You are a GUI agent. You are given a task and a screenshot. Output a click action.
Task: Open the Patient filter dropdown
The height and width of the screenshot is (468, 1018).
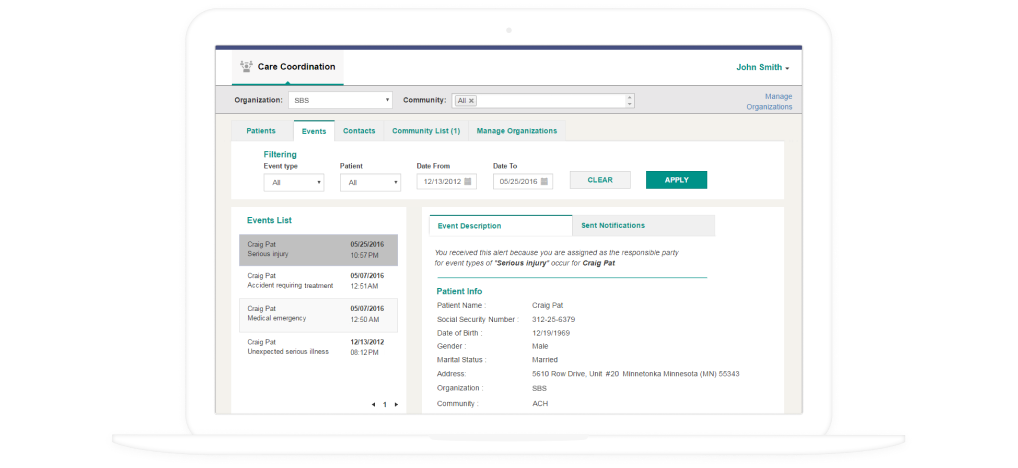pos(370,182)
